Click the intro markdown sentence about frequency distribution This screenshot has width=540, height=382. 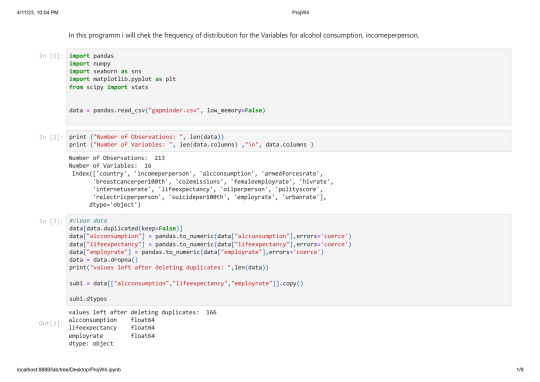(x=244, y=35)
